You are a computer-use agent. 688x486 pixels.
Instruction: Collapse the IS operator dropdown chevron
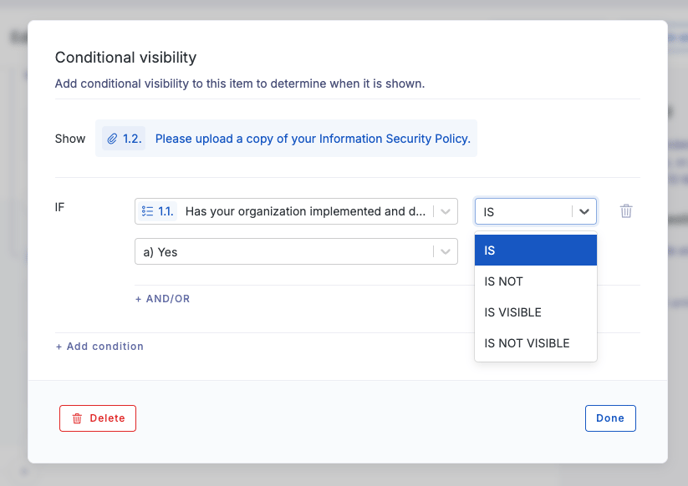click(x=584, y=211)
